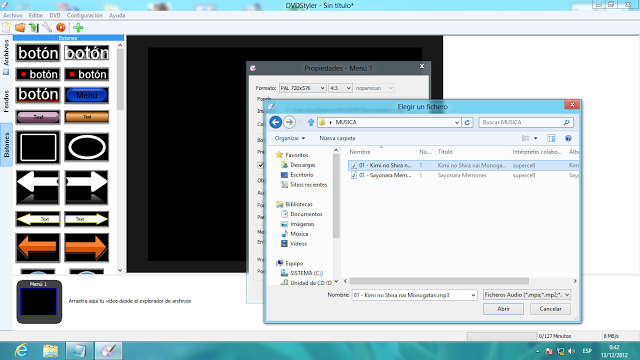Click the navigation pane vertical scrollbar
The width and height of the screenshot is (640, 360).
336,196
